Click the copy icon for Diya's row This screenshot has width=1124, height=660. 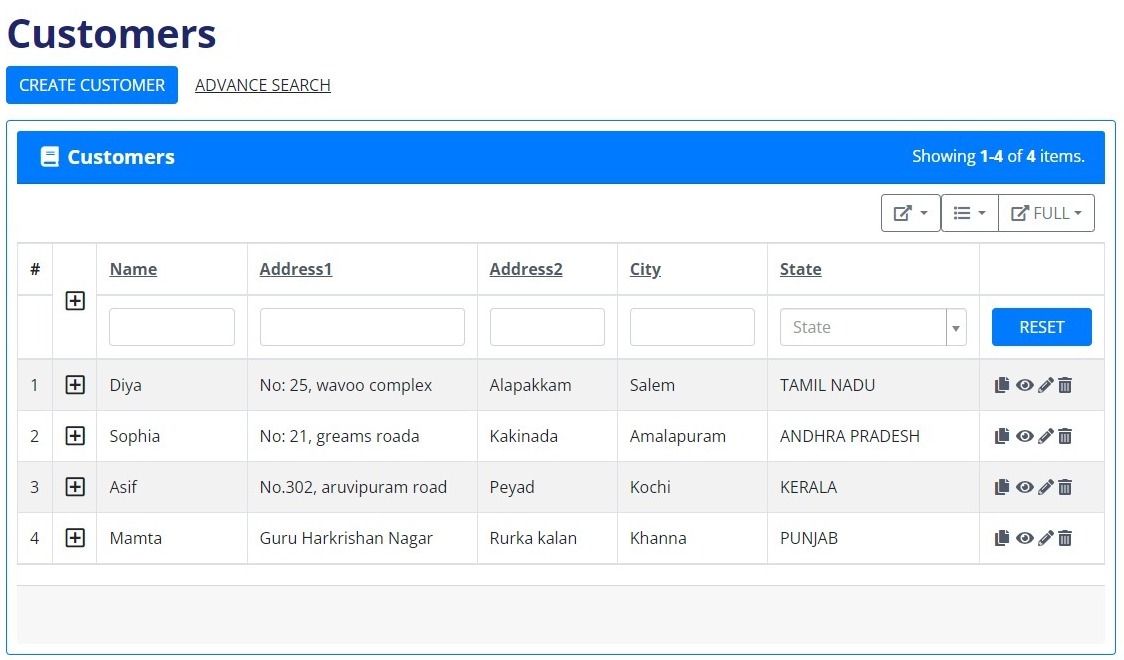[x=1002, y=385]
